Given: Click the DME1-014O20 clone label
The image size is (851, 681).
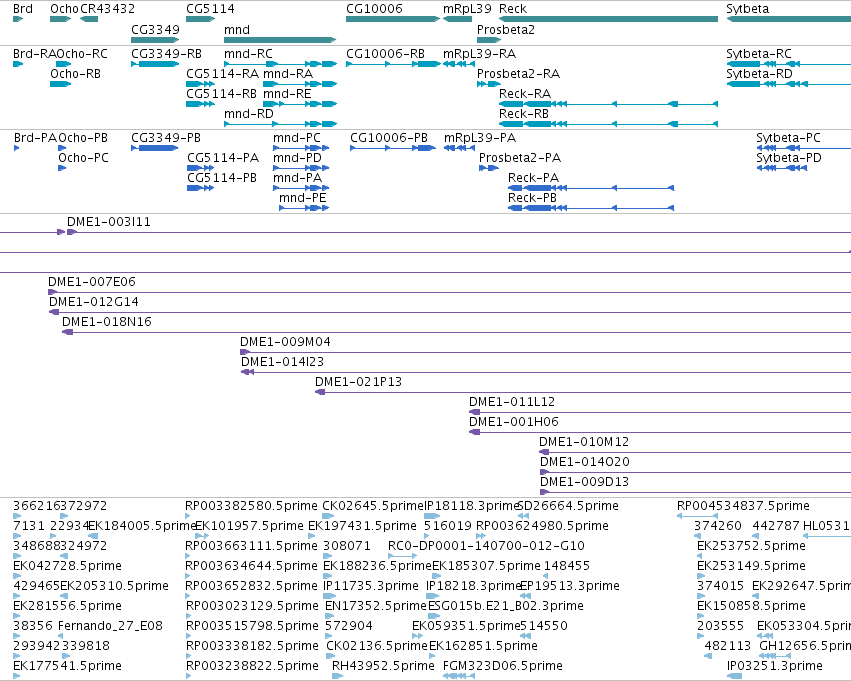Looking at the screenshot, I should (585, 462).
